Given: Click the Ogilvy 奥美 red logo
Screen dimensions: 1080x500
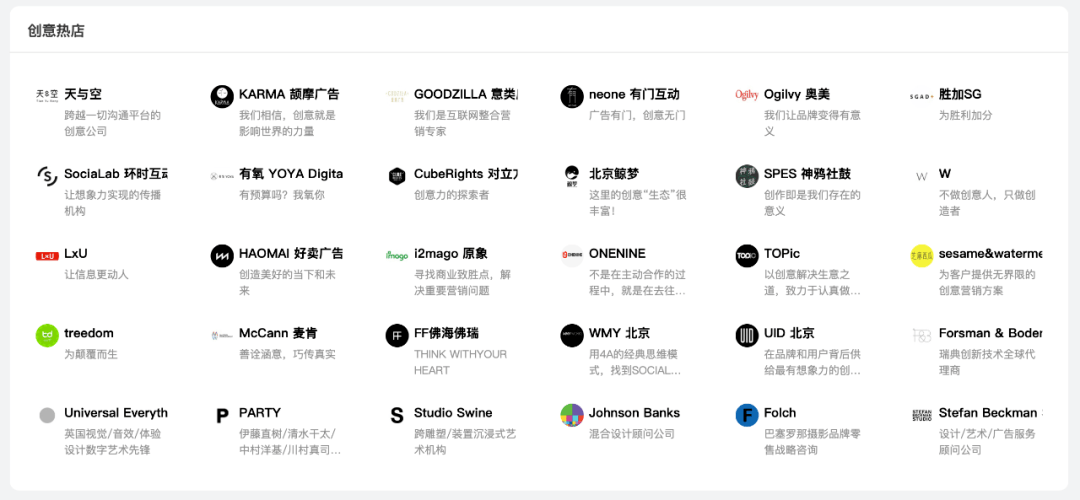Looking at the screenshot, I should click(x=747, y=95).
